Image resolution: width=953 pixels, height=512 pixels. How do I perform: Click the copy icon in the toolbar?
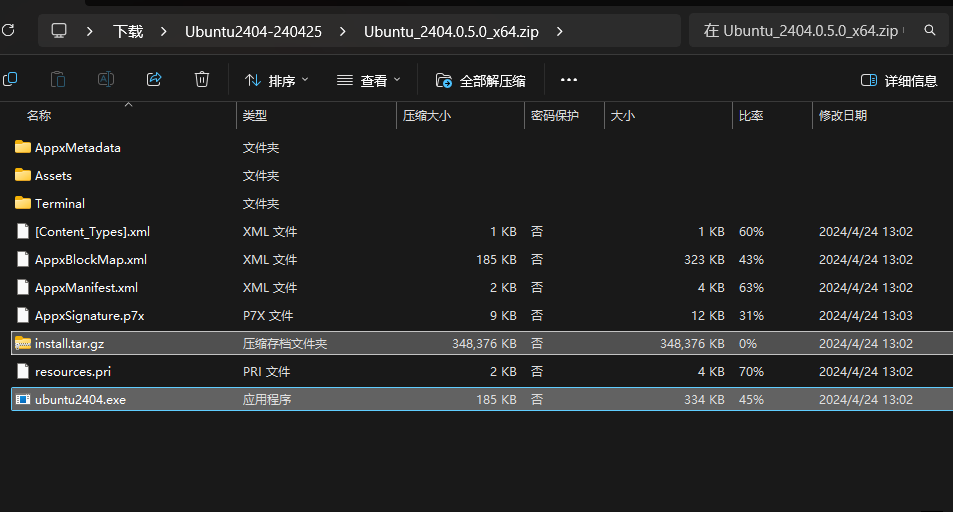point(10,80)
